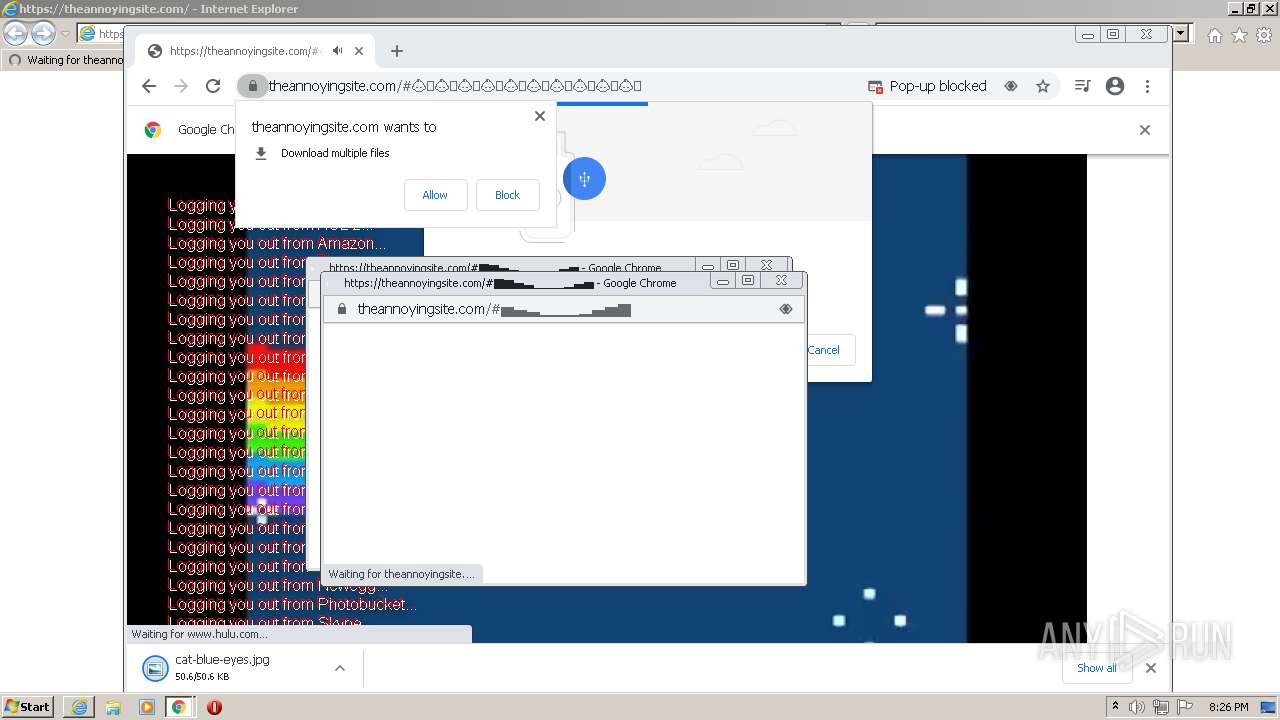Open the volume control in tray
Image resolution: width=1280 pixels, height=720 pixels.
[1137, 707]
